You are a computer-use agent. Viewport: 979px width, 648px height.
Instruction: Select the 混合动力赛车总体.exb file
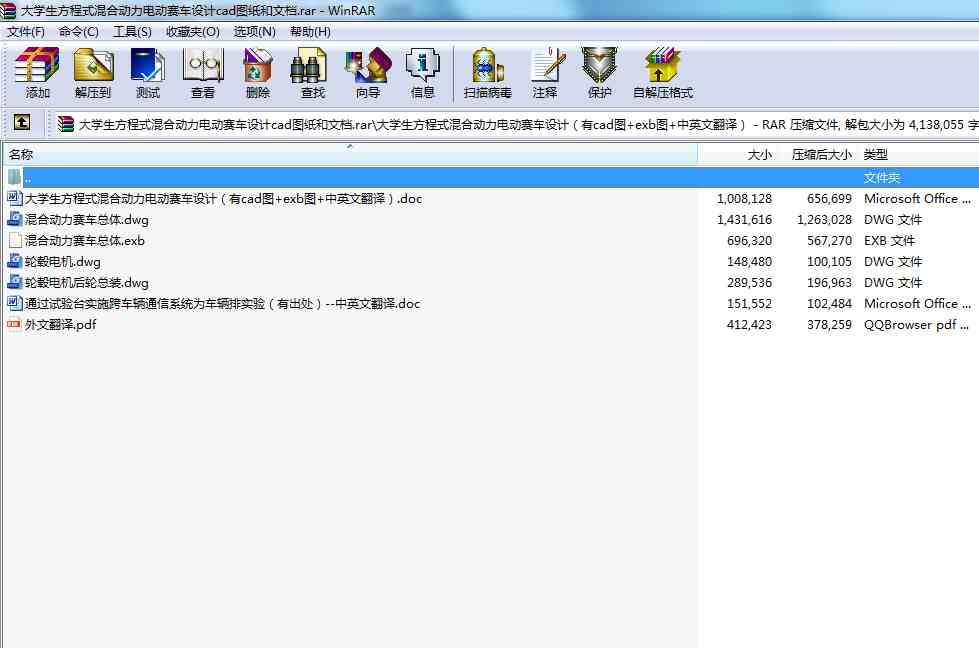pyautogui.click(x=85, y=241)
